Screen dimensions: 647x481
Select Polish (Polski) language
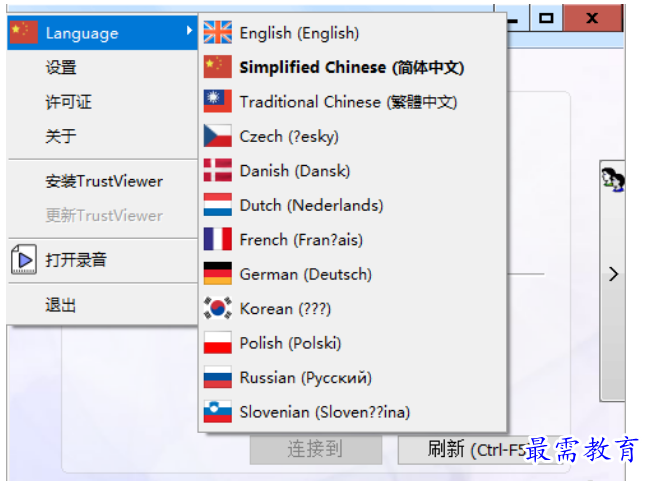(290, 343)
